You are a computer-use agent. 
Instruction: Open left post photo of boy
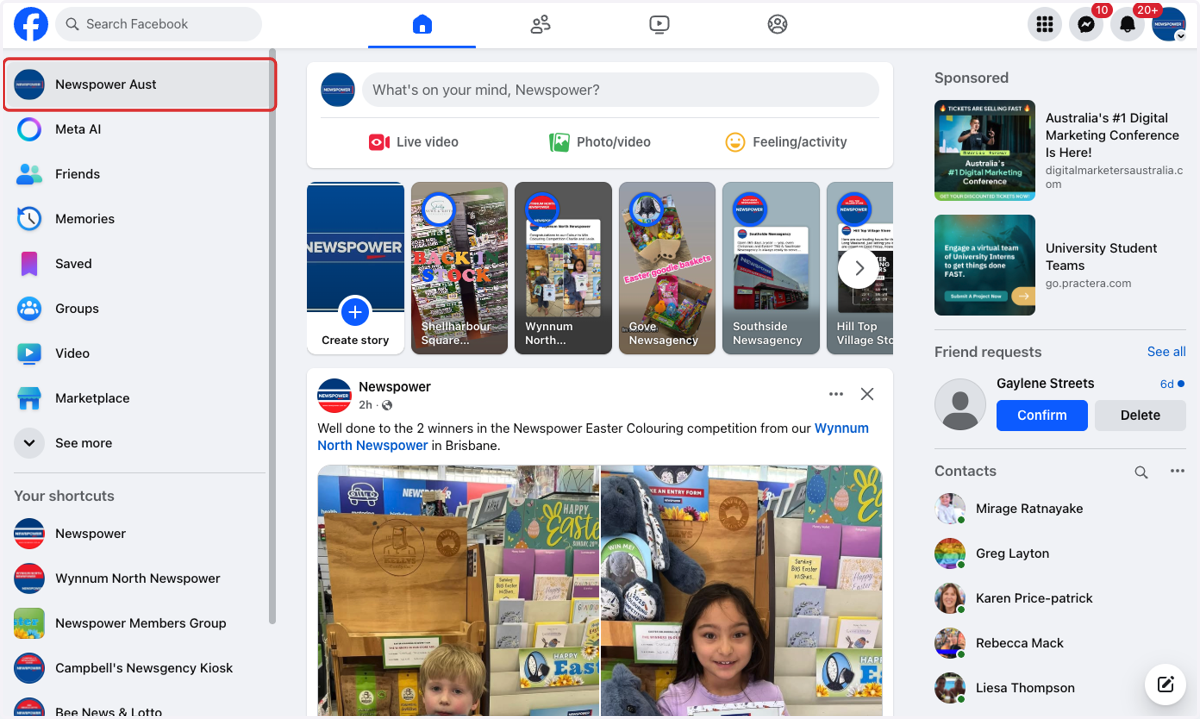(458, 591)
